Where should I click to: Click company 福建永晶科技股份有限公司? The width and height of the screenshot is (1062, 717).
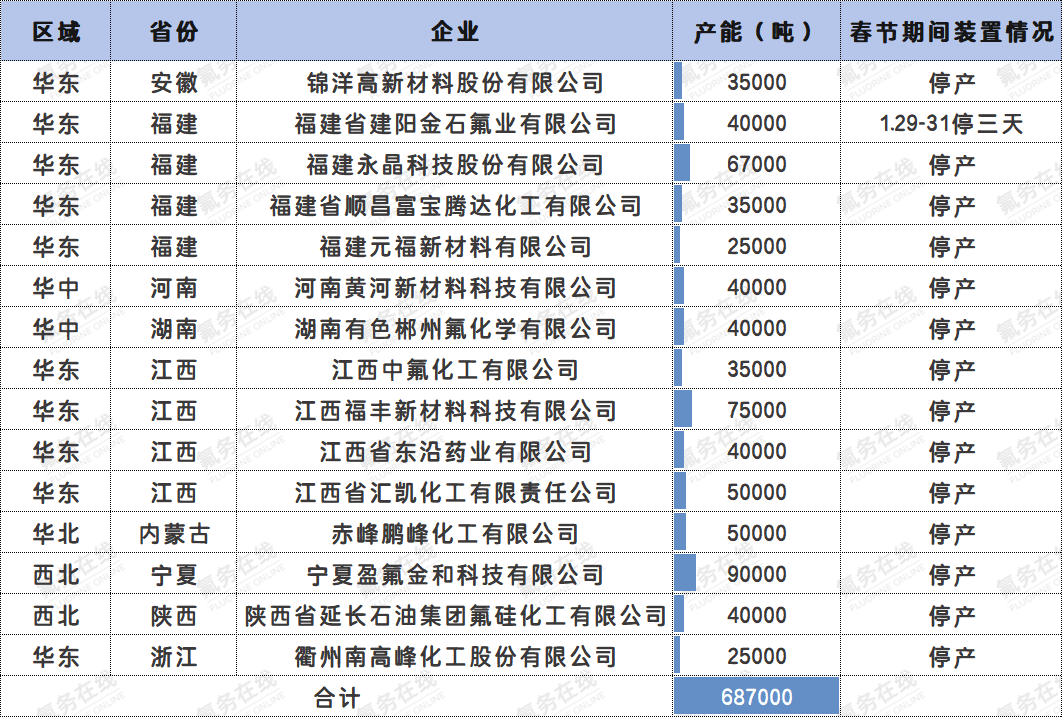(x=454, y=165)
